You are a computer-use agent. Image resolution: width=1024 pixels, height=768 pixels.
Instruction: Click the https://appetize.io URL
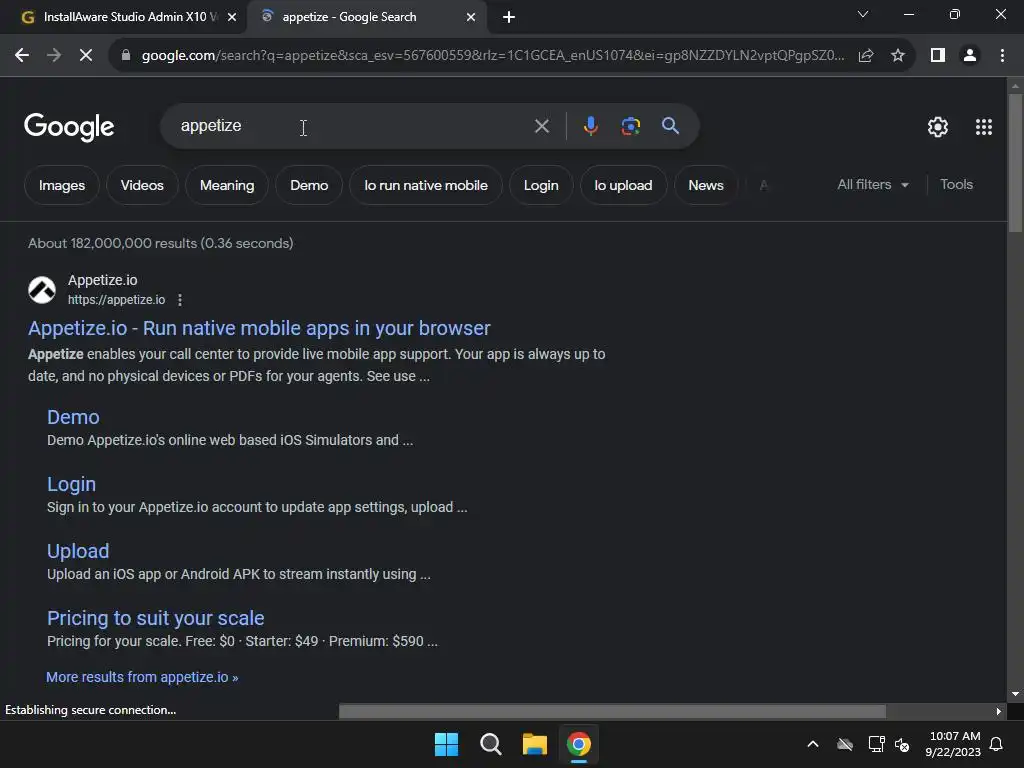(x=116, y=300)
